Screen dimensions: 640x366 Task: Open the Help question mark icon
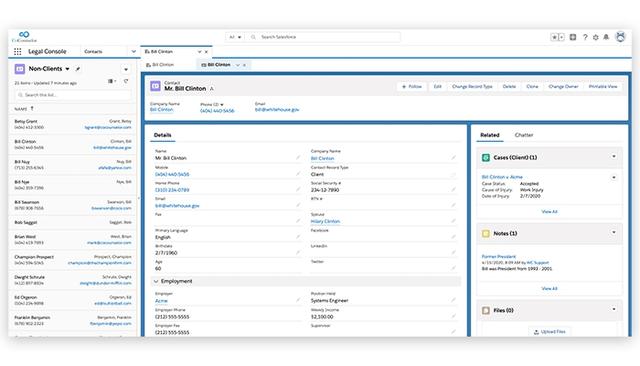tap(585, 37)
